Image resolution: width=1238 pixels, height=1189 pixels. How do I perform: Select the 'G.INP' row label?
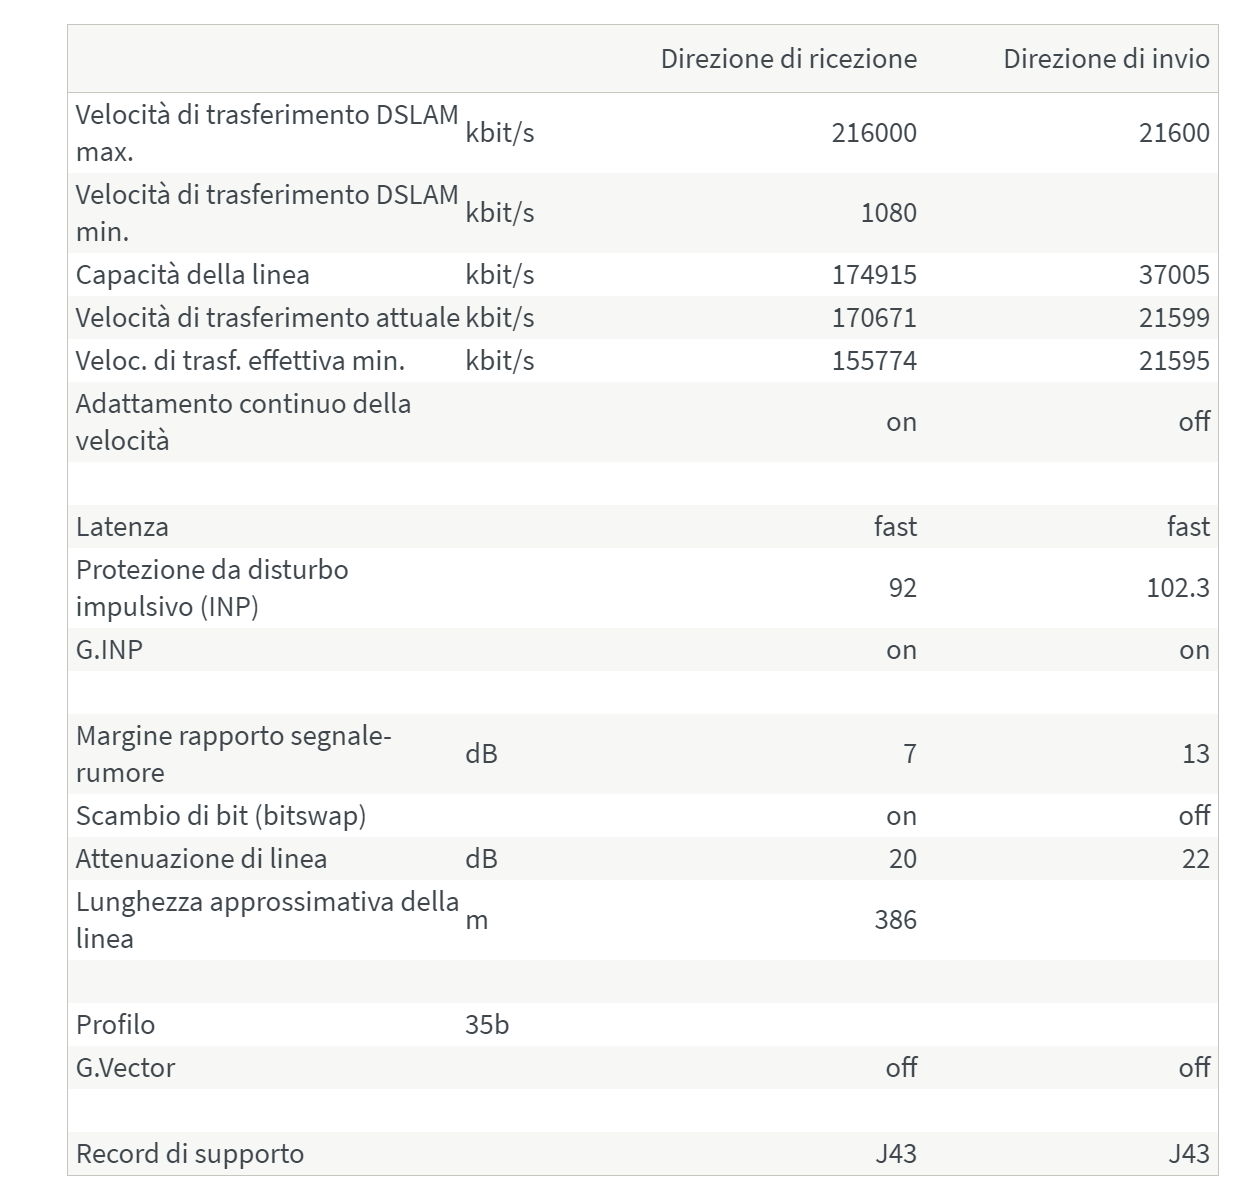109,650
